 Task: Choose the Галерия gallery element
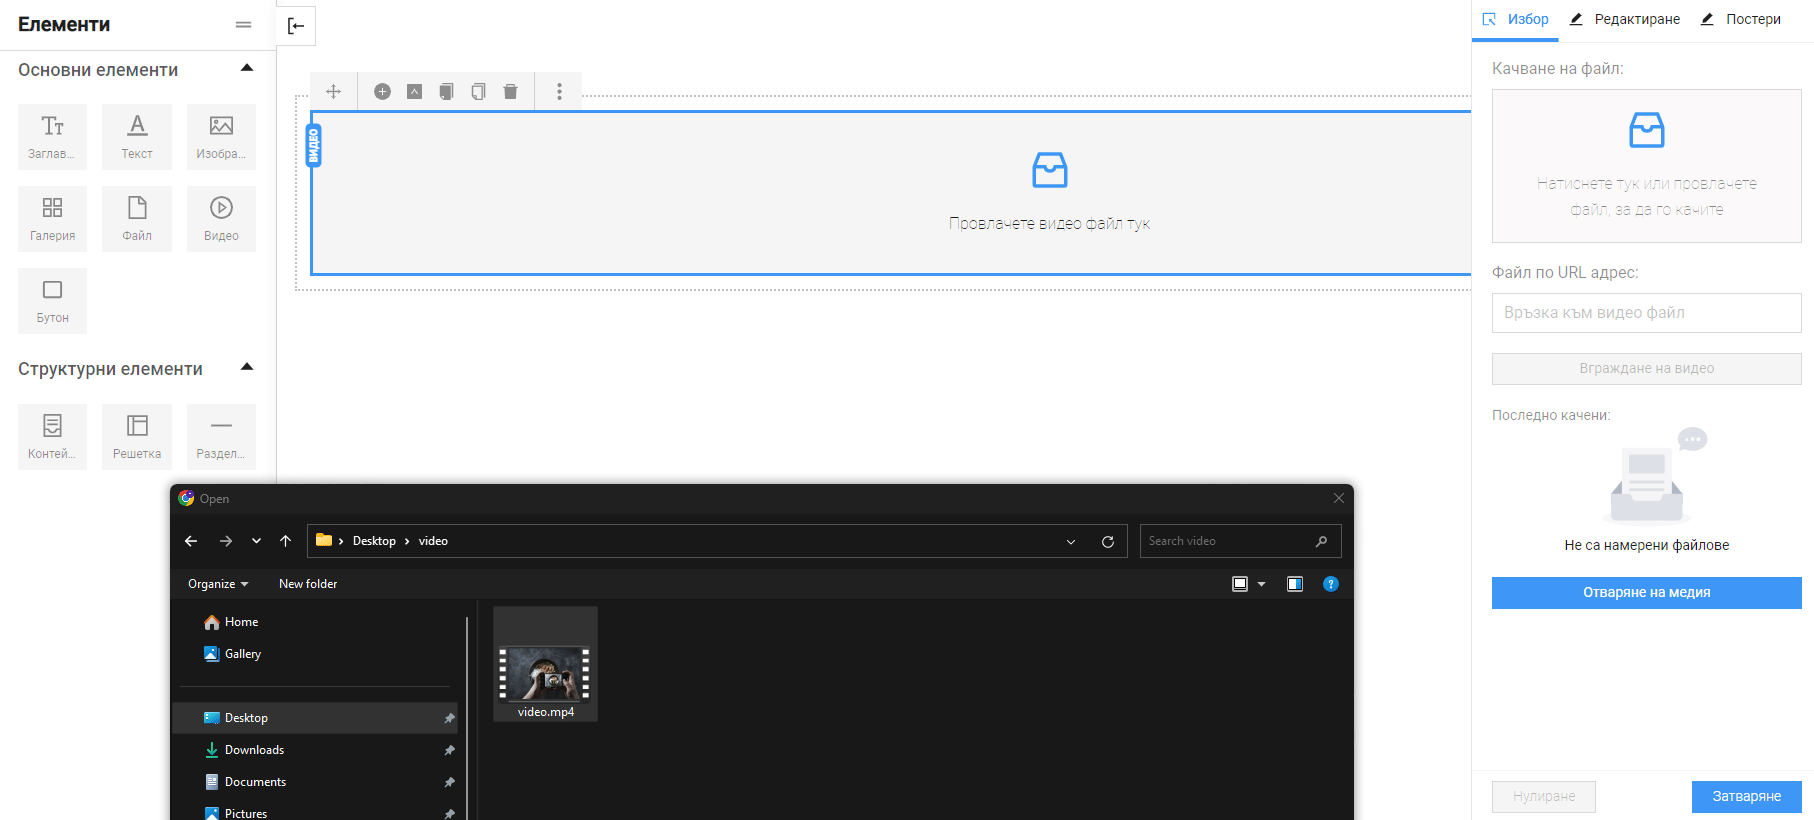(52, 219)
